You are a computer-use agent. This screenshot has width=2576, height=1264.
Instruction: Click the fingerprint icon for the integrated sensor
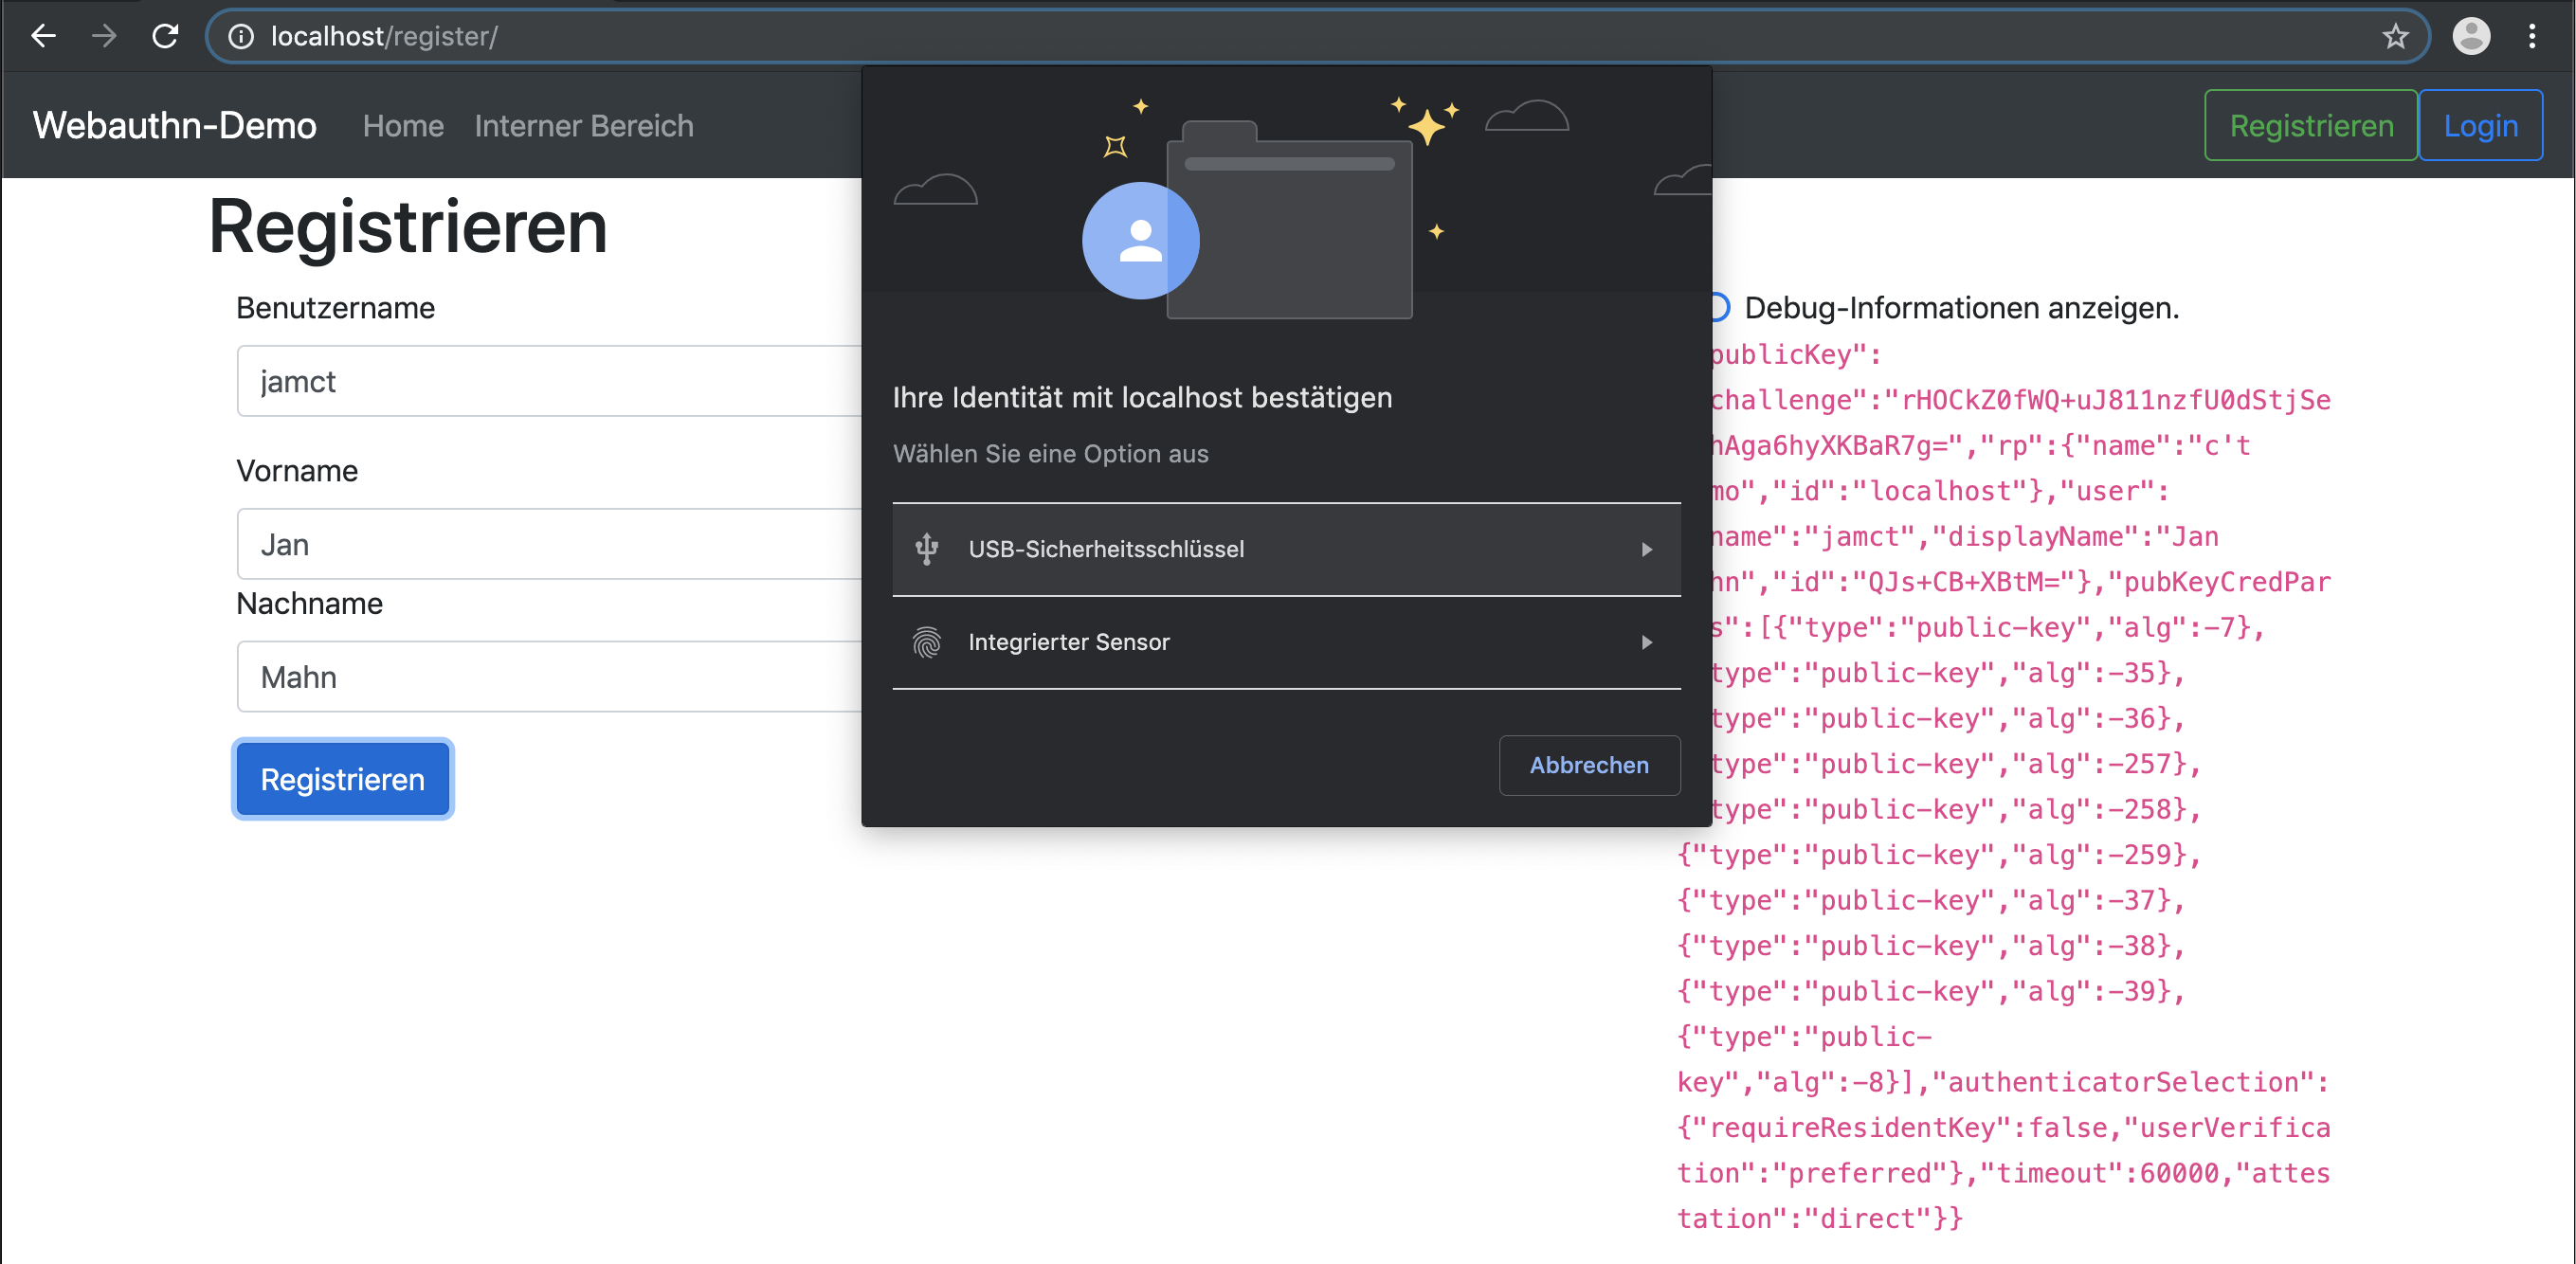(926, 642)
